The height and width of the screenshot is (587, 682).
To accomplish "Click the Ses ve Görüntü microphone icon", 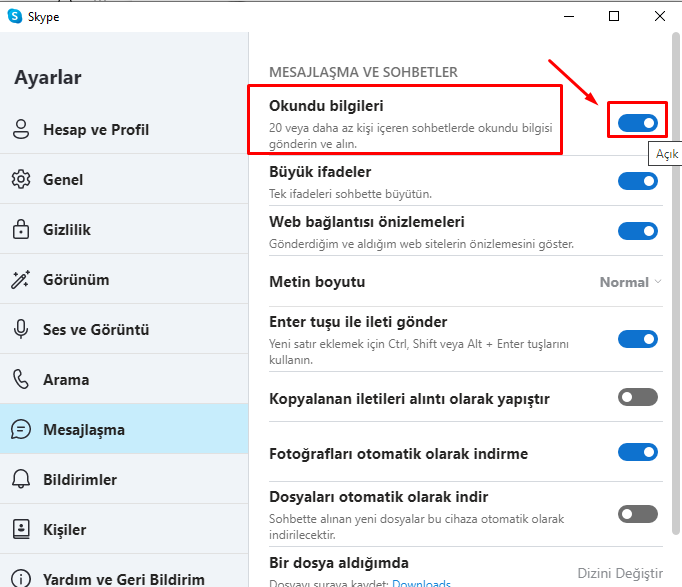I will click(21, 329).
